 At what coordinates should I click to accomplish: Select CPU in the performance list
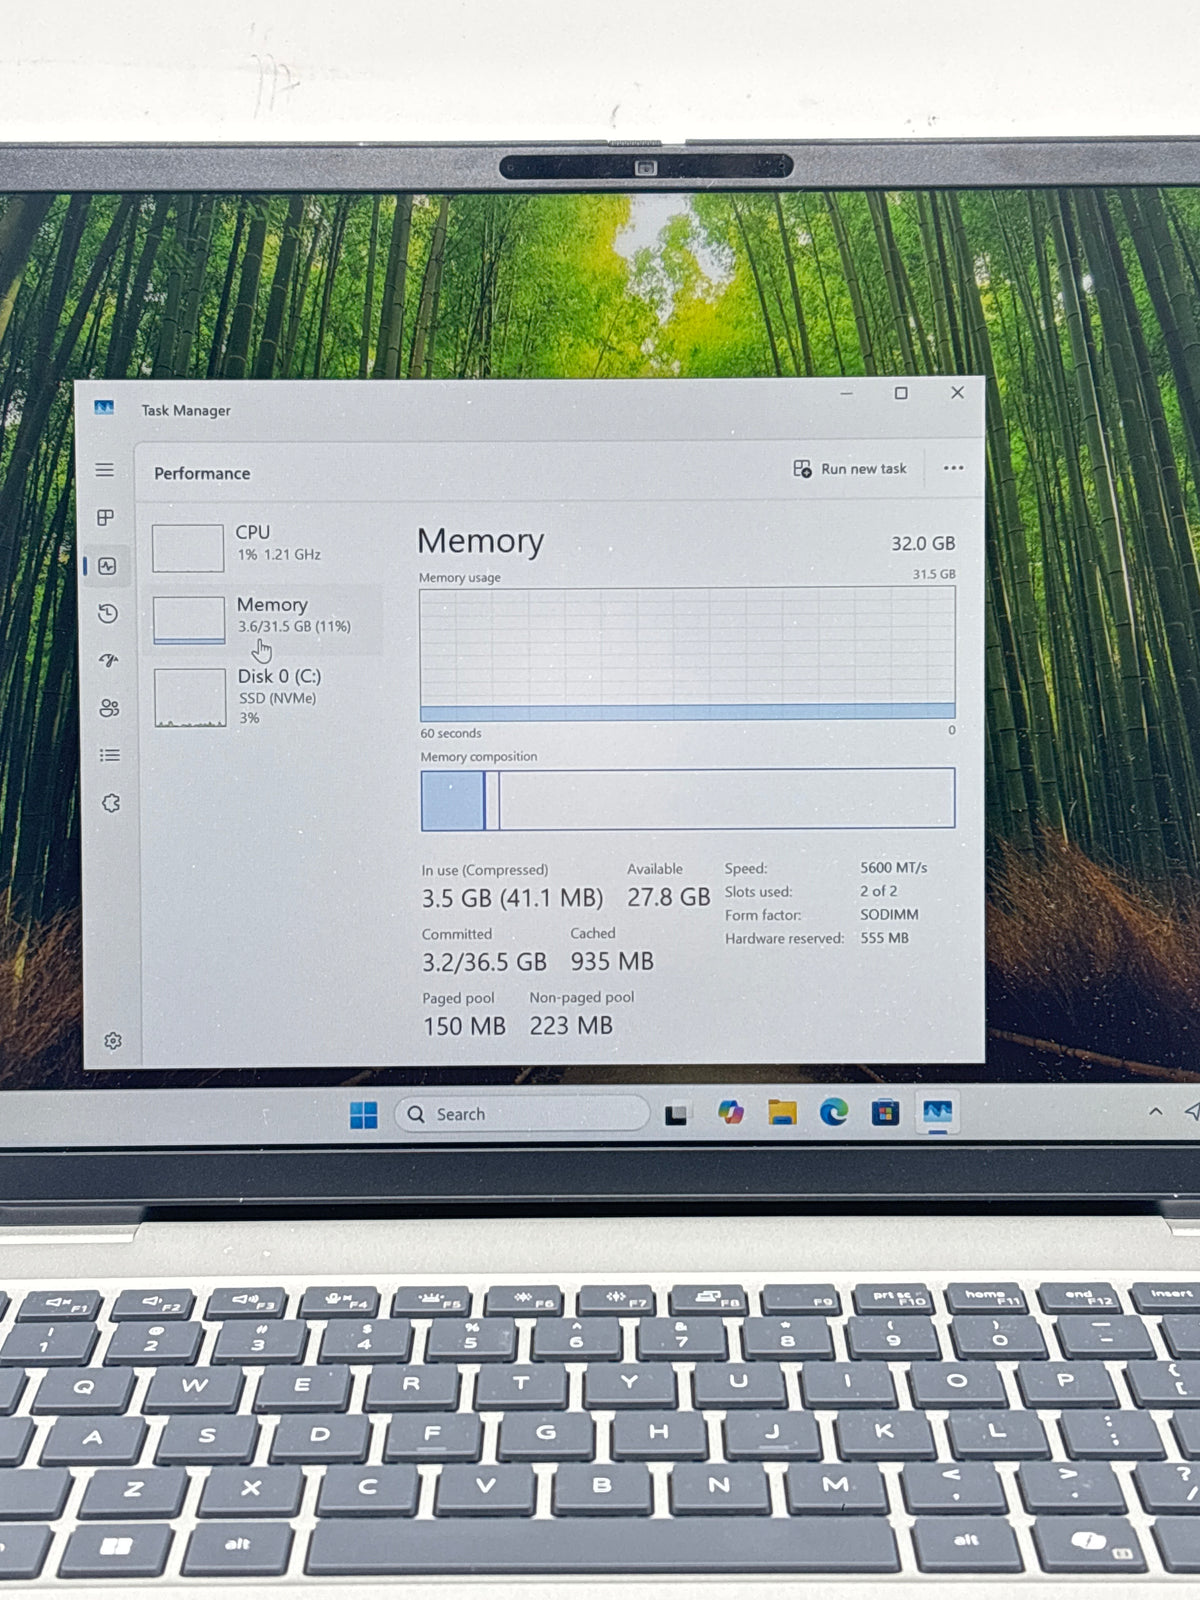coord(266,546)
